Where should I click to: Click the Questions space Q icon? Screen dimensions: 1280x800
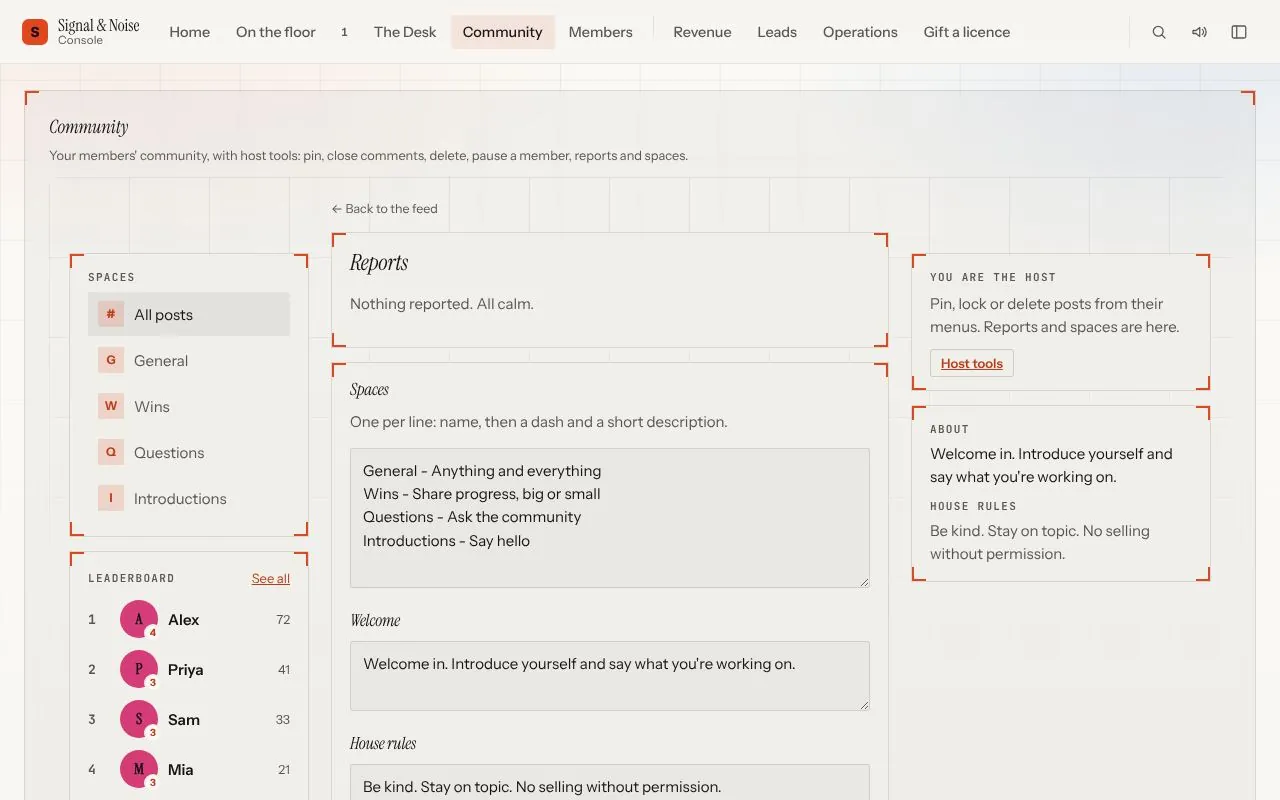point(111,452)
